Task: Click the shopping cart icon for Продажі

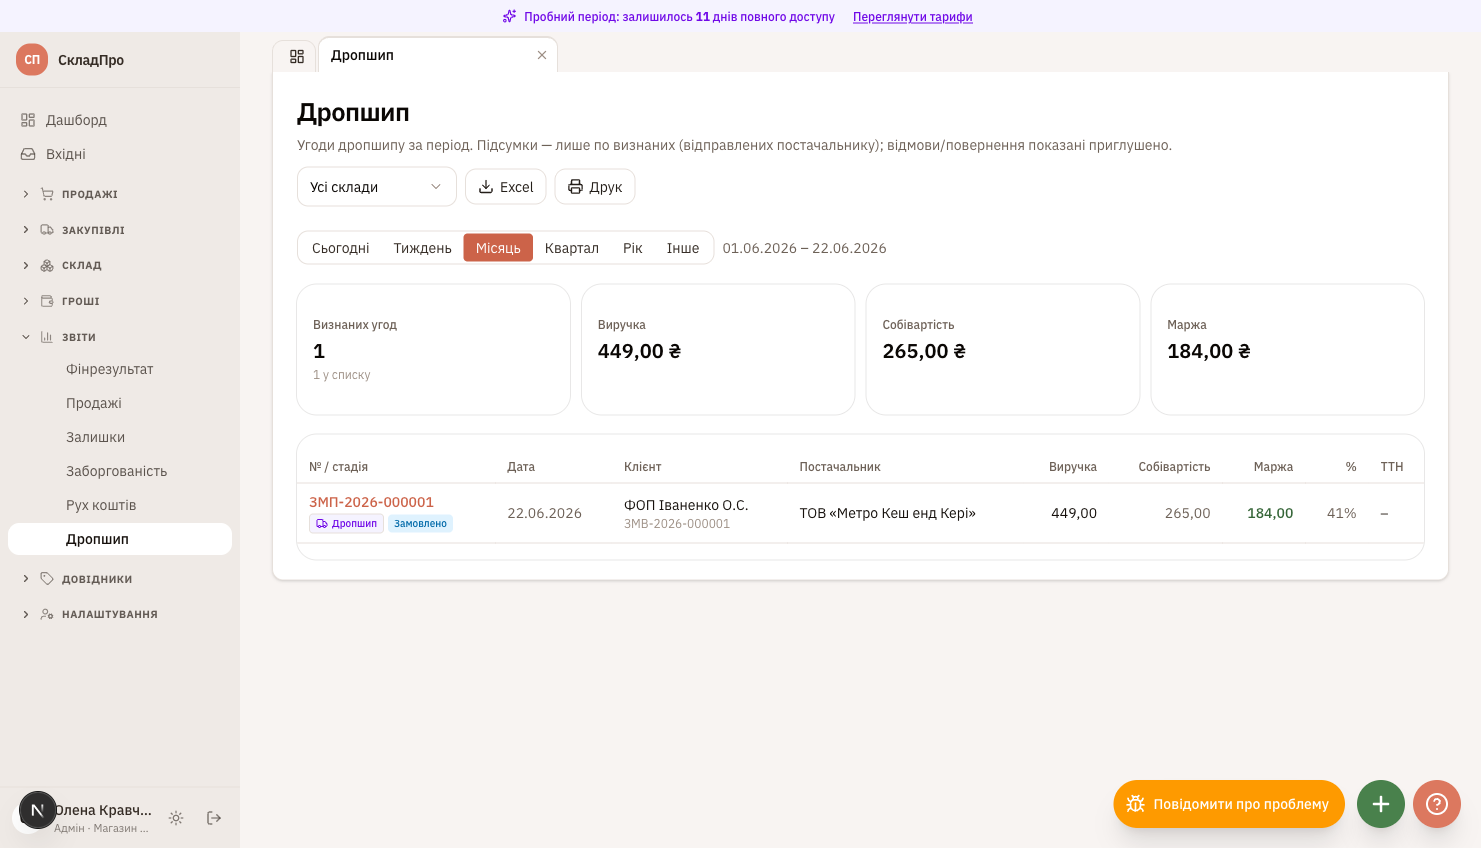Action: pos(47,194)
